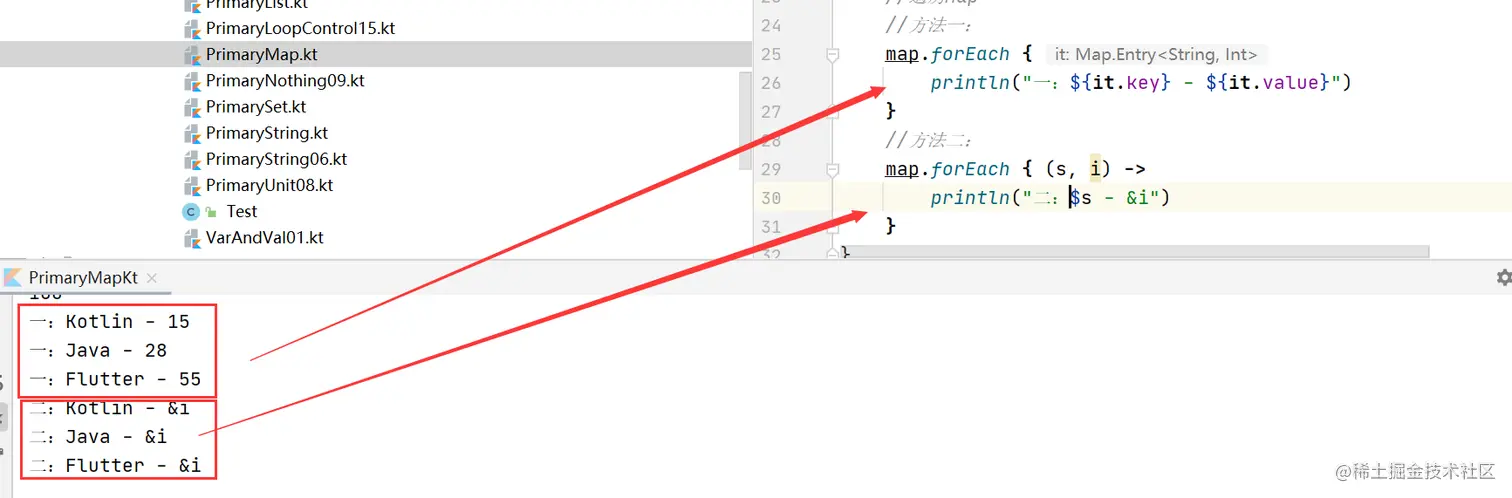Click the Kotlin file icon next to PrimarySet.kt
Screen dimensions: 1512x498
tap(193, 107)
